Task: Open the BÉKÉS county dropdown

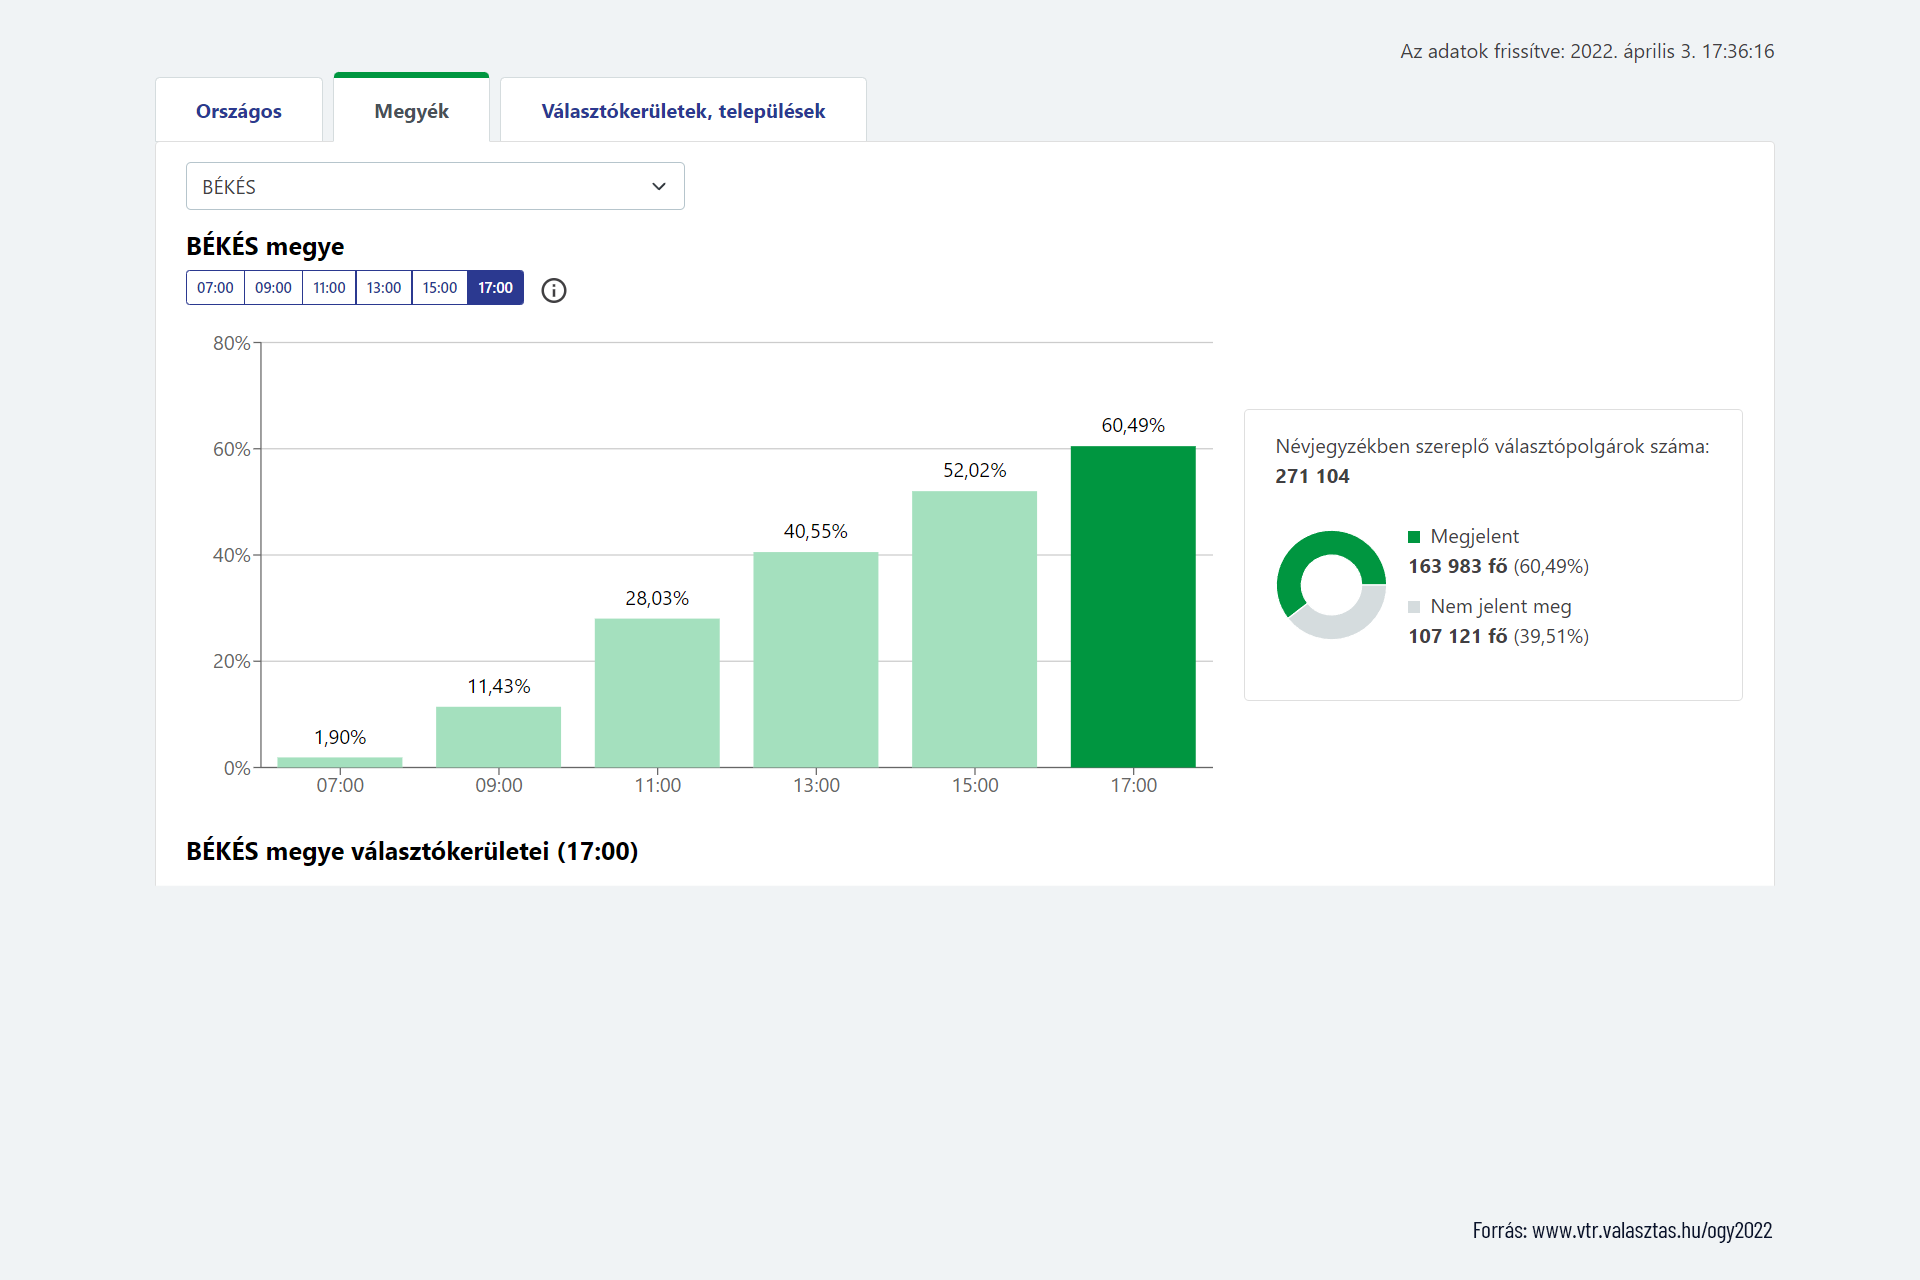Action: point(434,187)
